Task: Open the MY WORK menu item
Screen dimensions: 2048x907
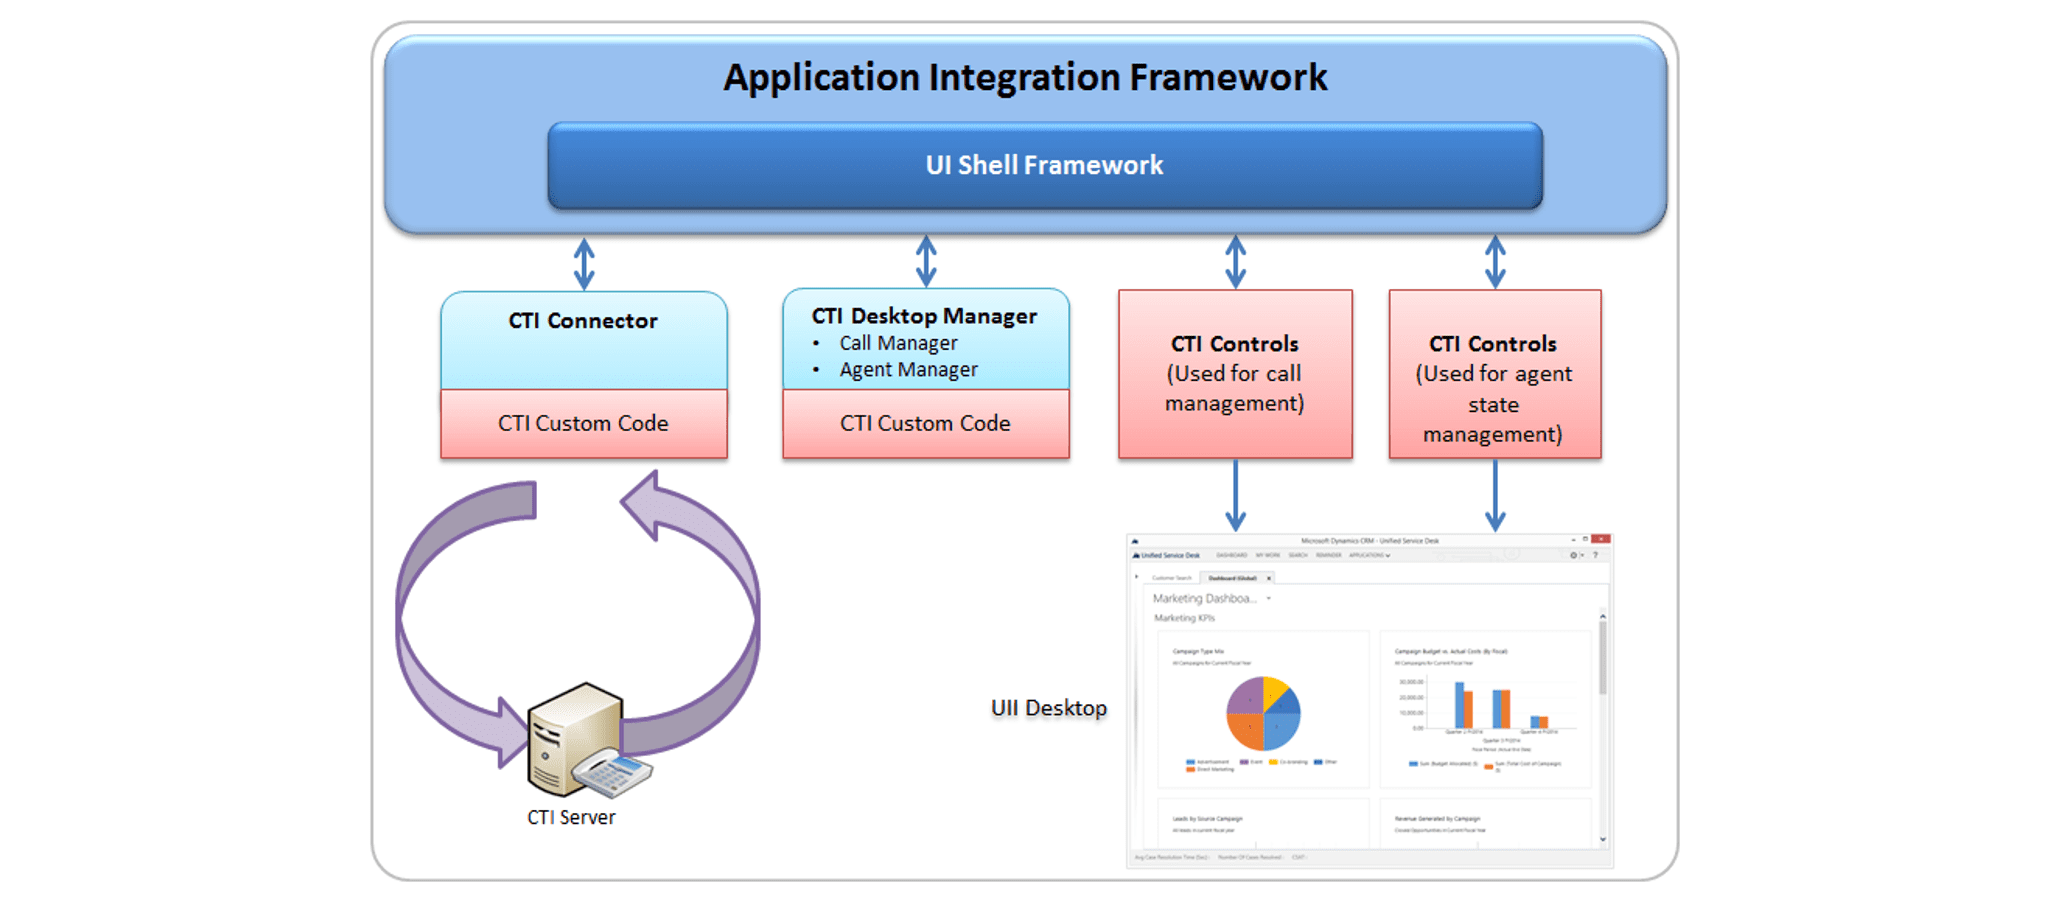Action: [x=1268, y=555]
